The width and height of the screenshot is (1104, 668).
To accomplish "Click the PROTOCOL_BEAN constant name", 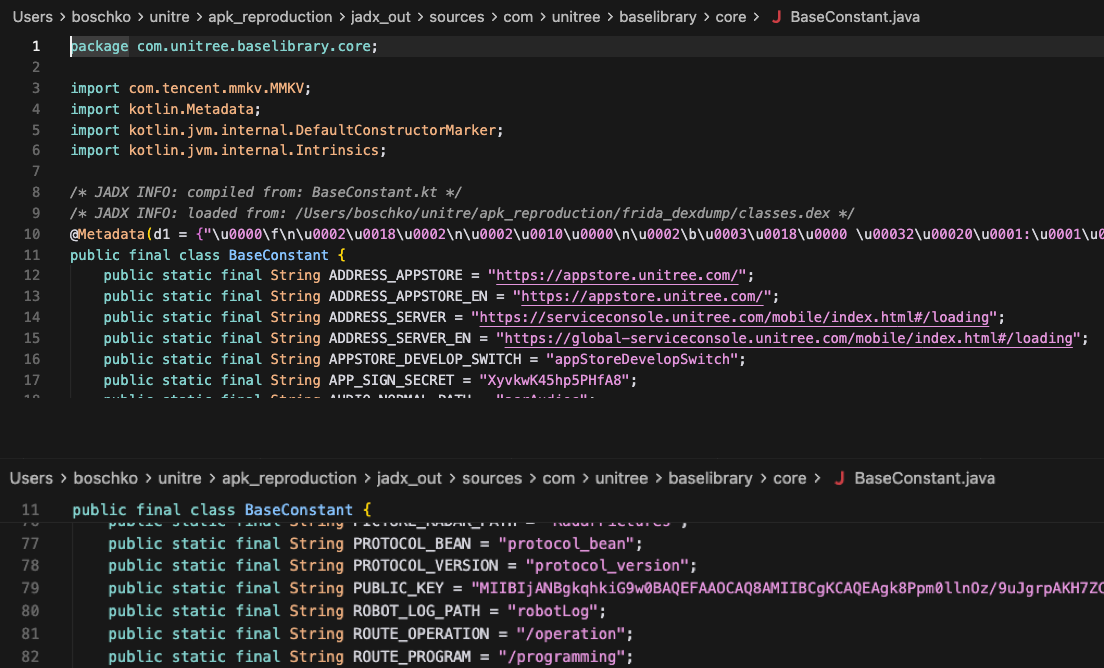I will click(x=412, y=544).
